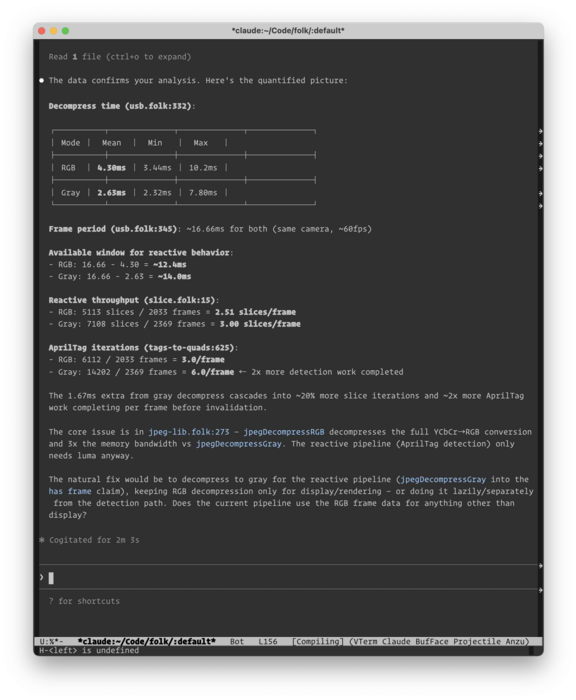Click the '6.0/frame' AprilTag Gray value
Image resolution: width=576 pixels, height=700 pixels.
[213, 372]
